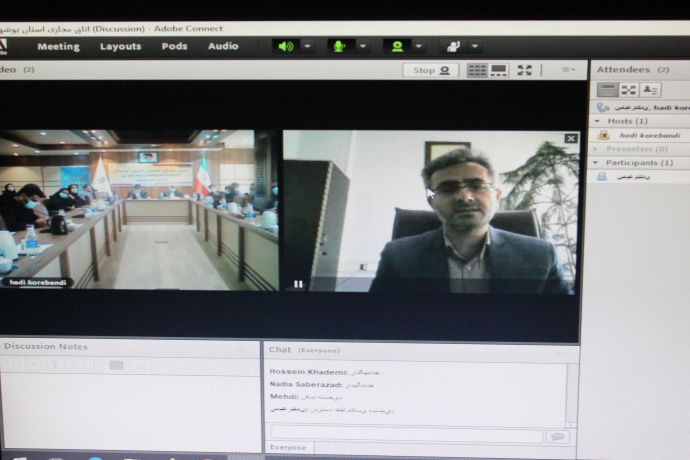Open the microphone options dropdown arrow
Viewport: 690px width, 460px height.
tap(363, 46)
